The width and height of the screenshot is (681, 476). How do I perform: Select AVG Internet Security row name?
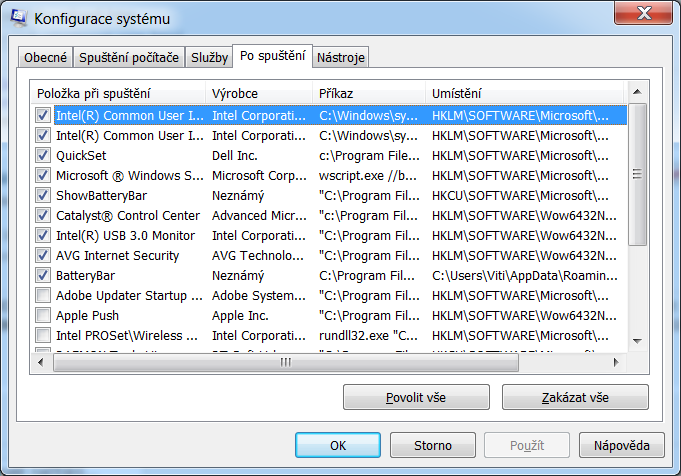pyautogui.click(x=118, y=255)
